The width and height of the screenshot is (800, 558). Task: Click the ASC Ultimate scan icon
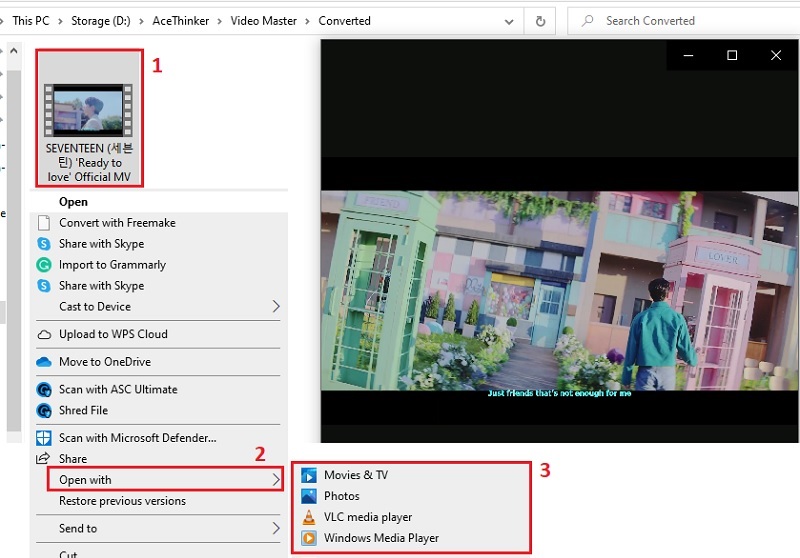pyautogui.click(x=44, y=390)
